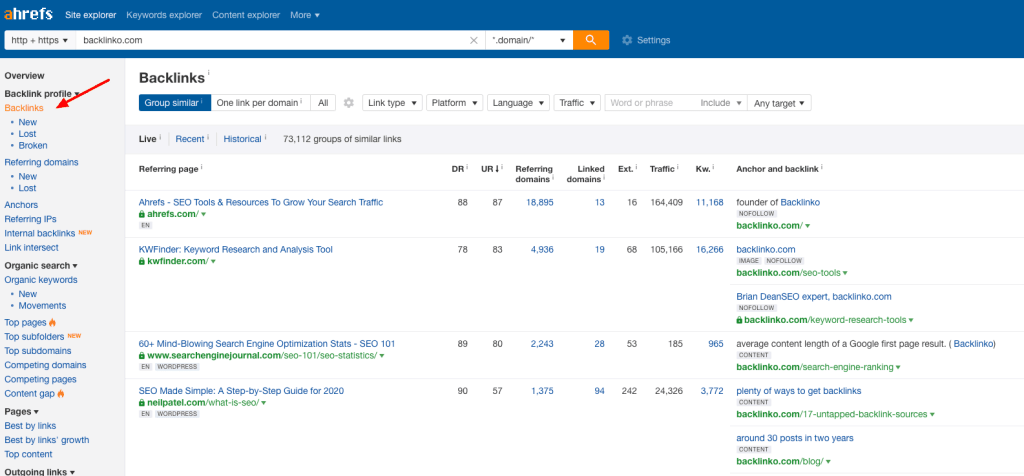This screenshot has height=476, width=1024.
Task: Click the 16,266 keywords value
Action: click(x=710, y=249)
